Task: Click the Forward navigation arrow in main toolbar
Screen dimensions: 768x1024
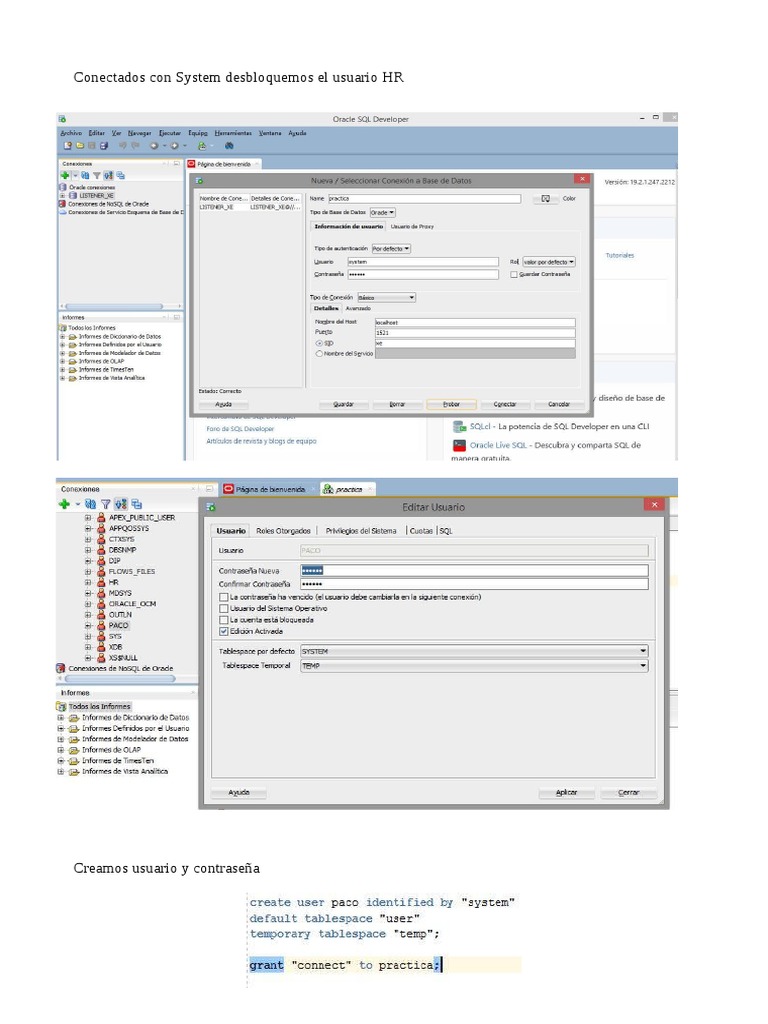Action: [175, 146]
